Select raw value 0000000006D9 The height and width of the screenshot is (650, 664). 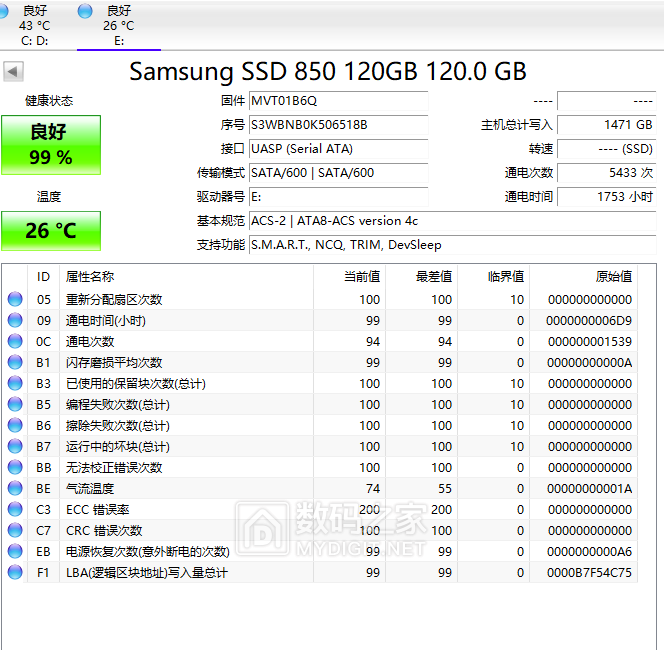click(589, 321)
